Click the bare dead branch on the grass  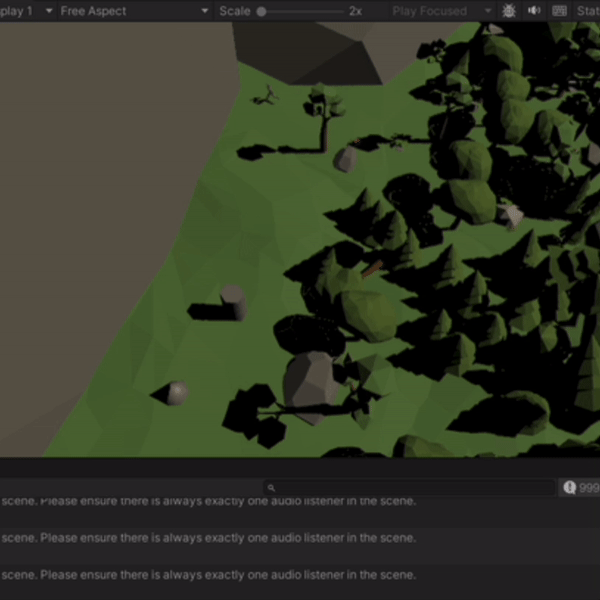[265, 96]
